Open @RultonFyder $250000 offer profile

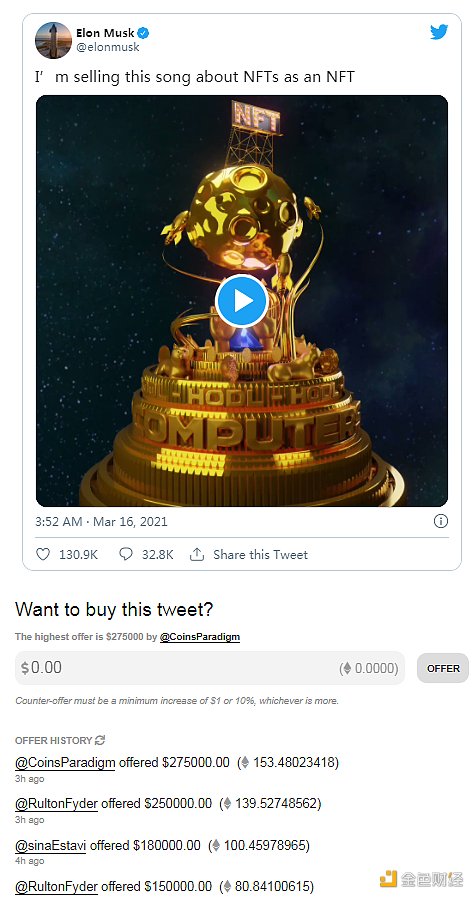[56, 804]
